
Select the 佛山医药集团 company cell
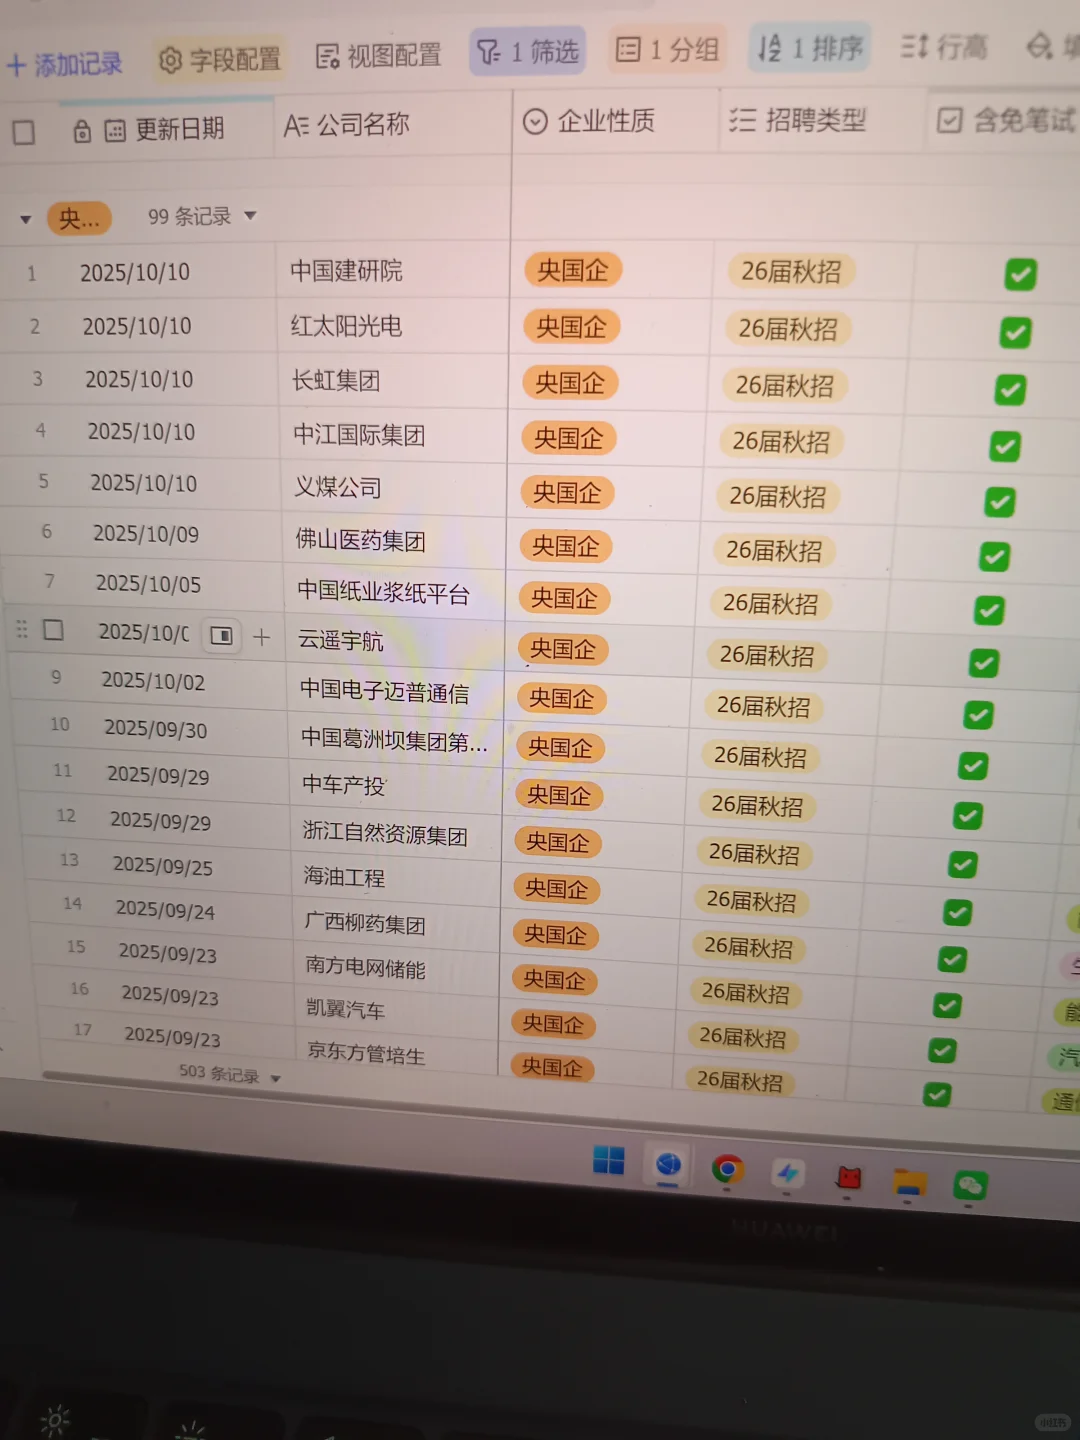(394, 541)
